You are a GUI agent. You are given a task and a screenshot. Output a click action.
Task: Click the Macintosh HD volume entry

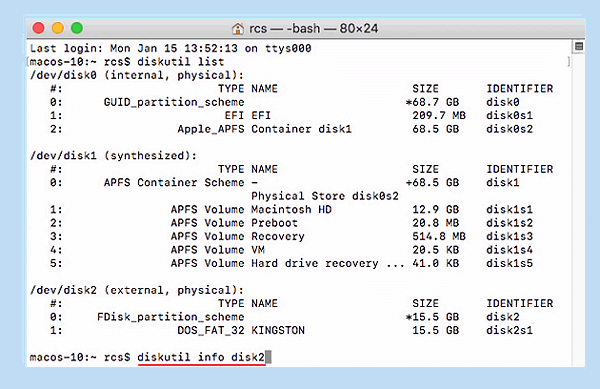click(x=291, y=210)
